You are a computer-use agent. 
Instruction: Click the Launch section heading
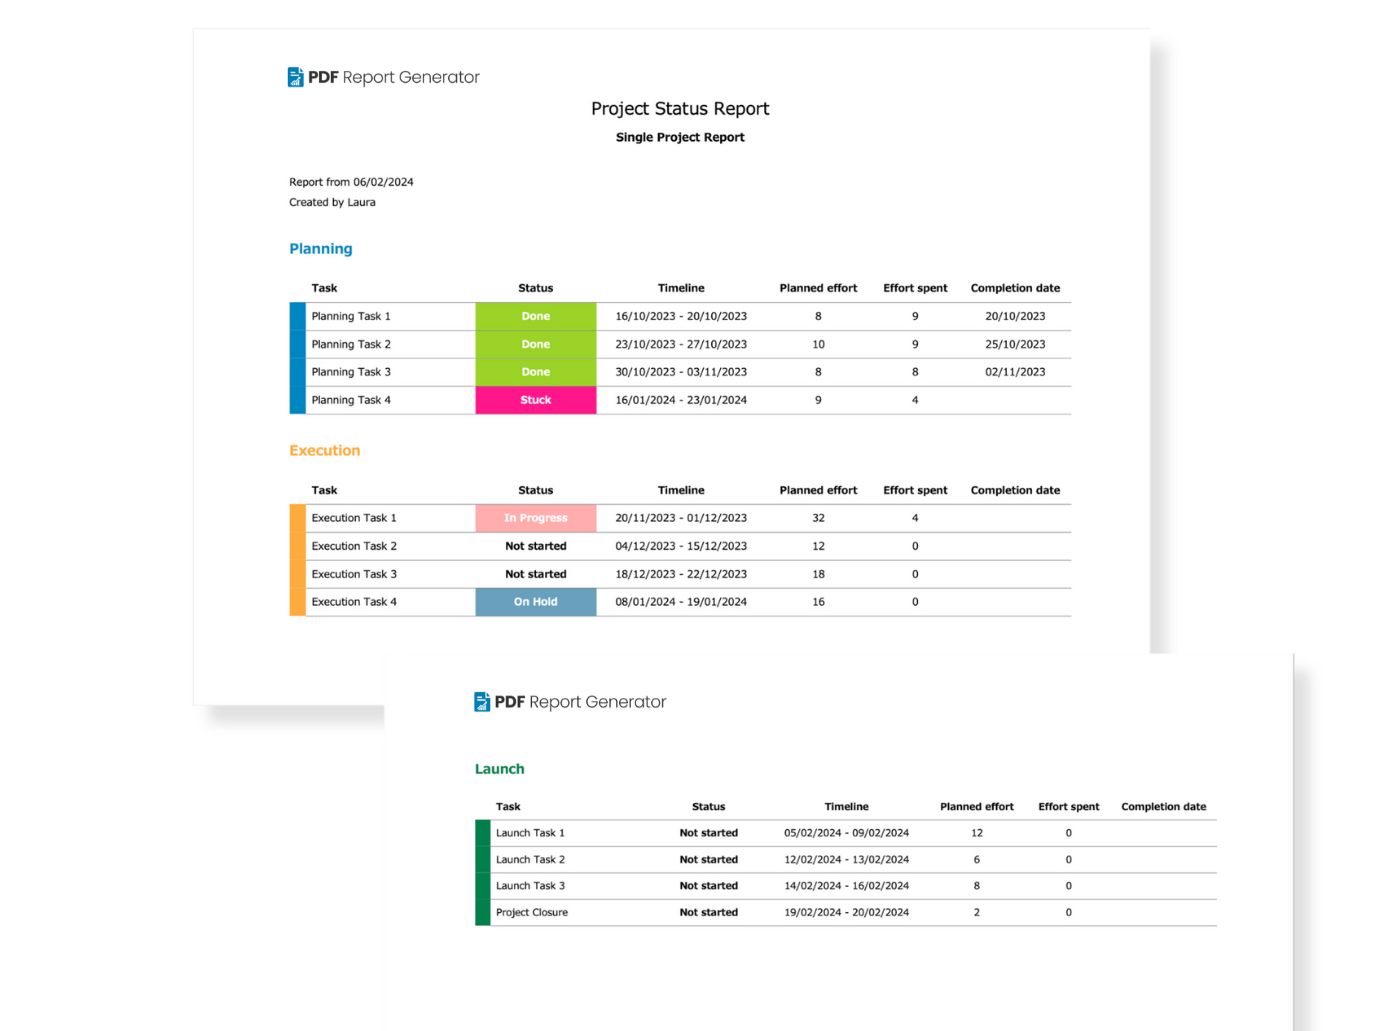[500, 769]
